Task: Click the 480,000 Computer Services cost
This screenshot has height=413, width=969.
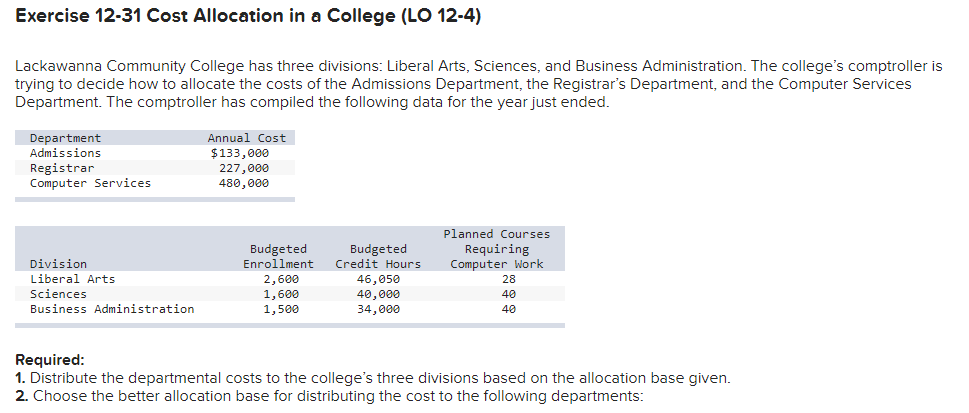Action: tap(243, 183)
